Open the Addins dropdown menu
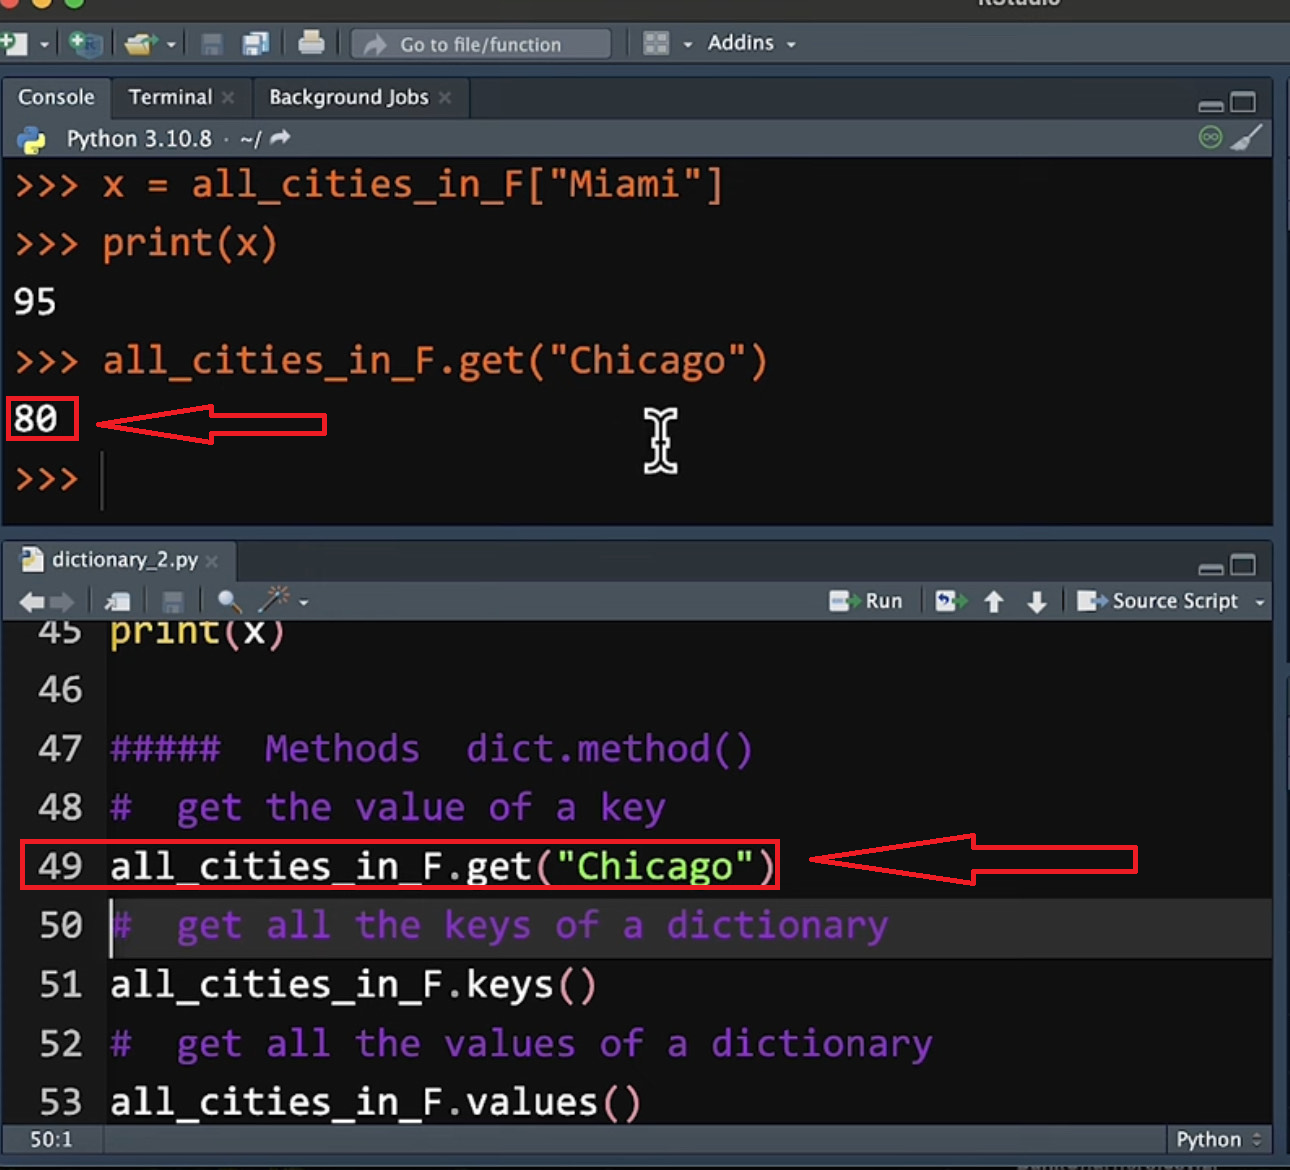Image resolution: width=1290 pixels, height=1170 pixels. point(750,43)
